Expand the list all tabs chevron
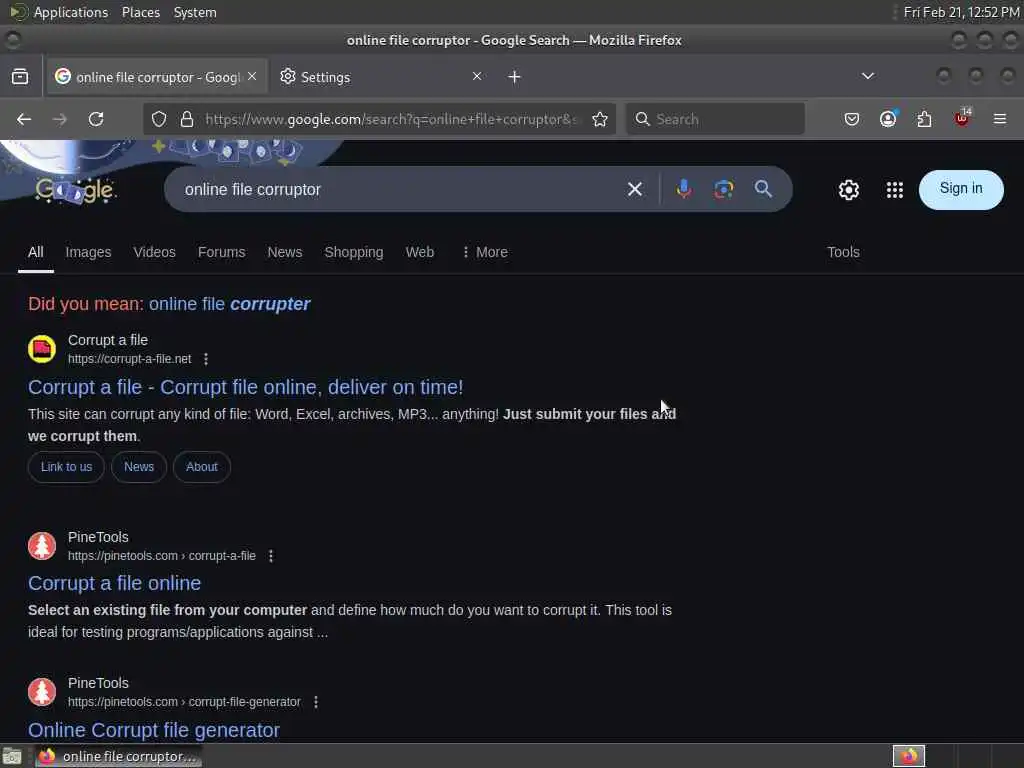1024x768 pixels. pos(867,76)
